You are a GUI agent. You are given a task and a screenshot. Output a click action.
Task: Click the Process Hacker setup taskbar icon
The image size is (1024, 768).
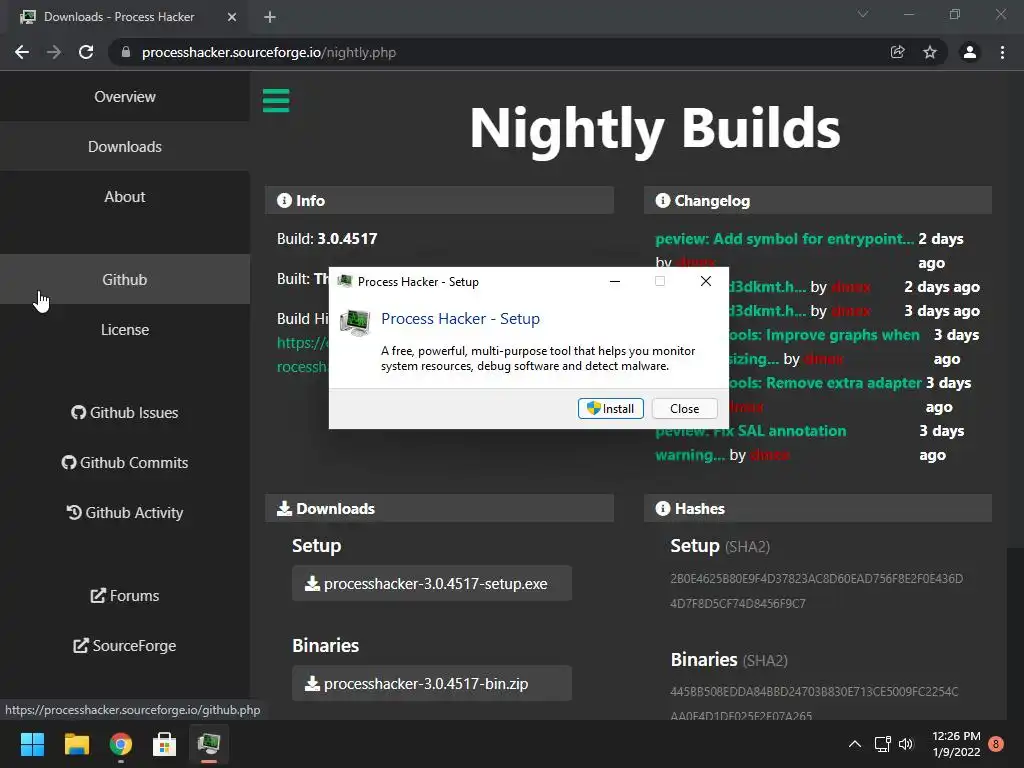point(209,744)
